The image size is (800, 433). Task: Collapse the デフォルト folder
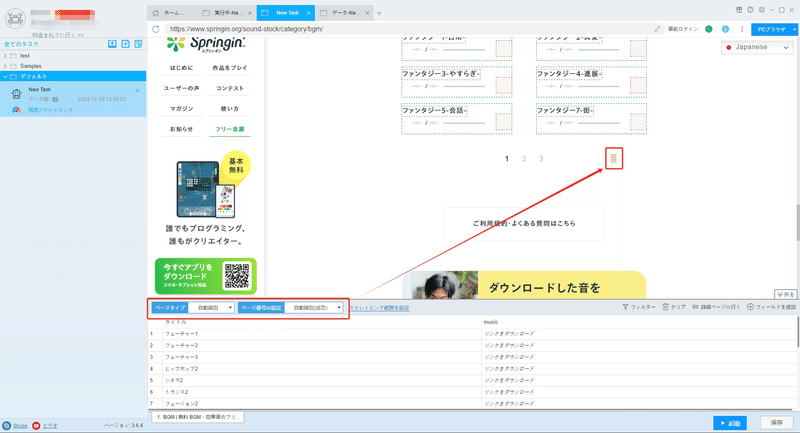click(5, 77)
